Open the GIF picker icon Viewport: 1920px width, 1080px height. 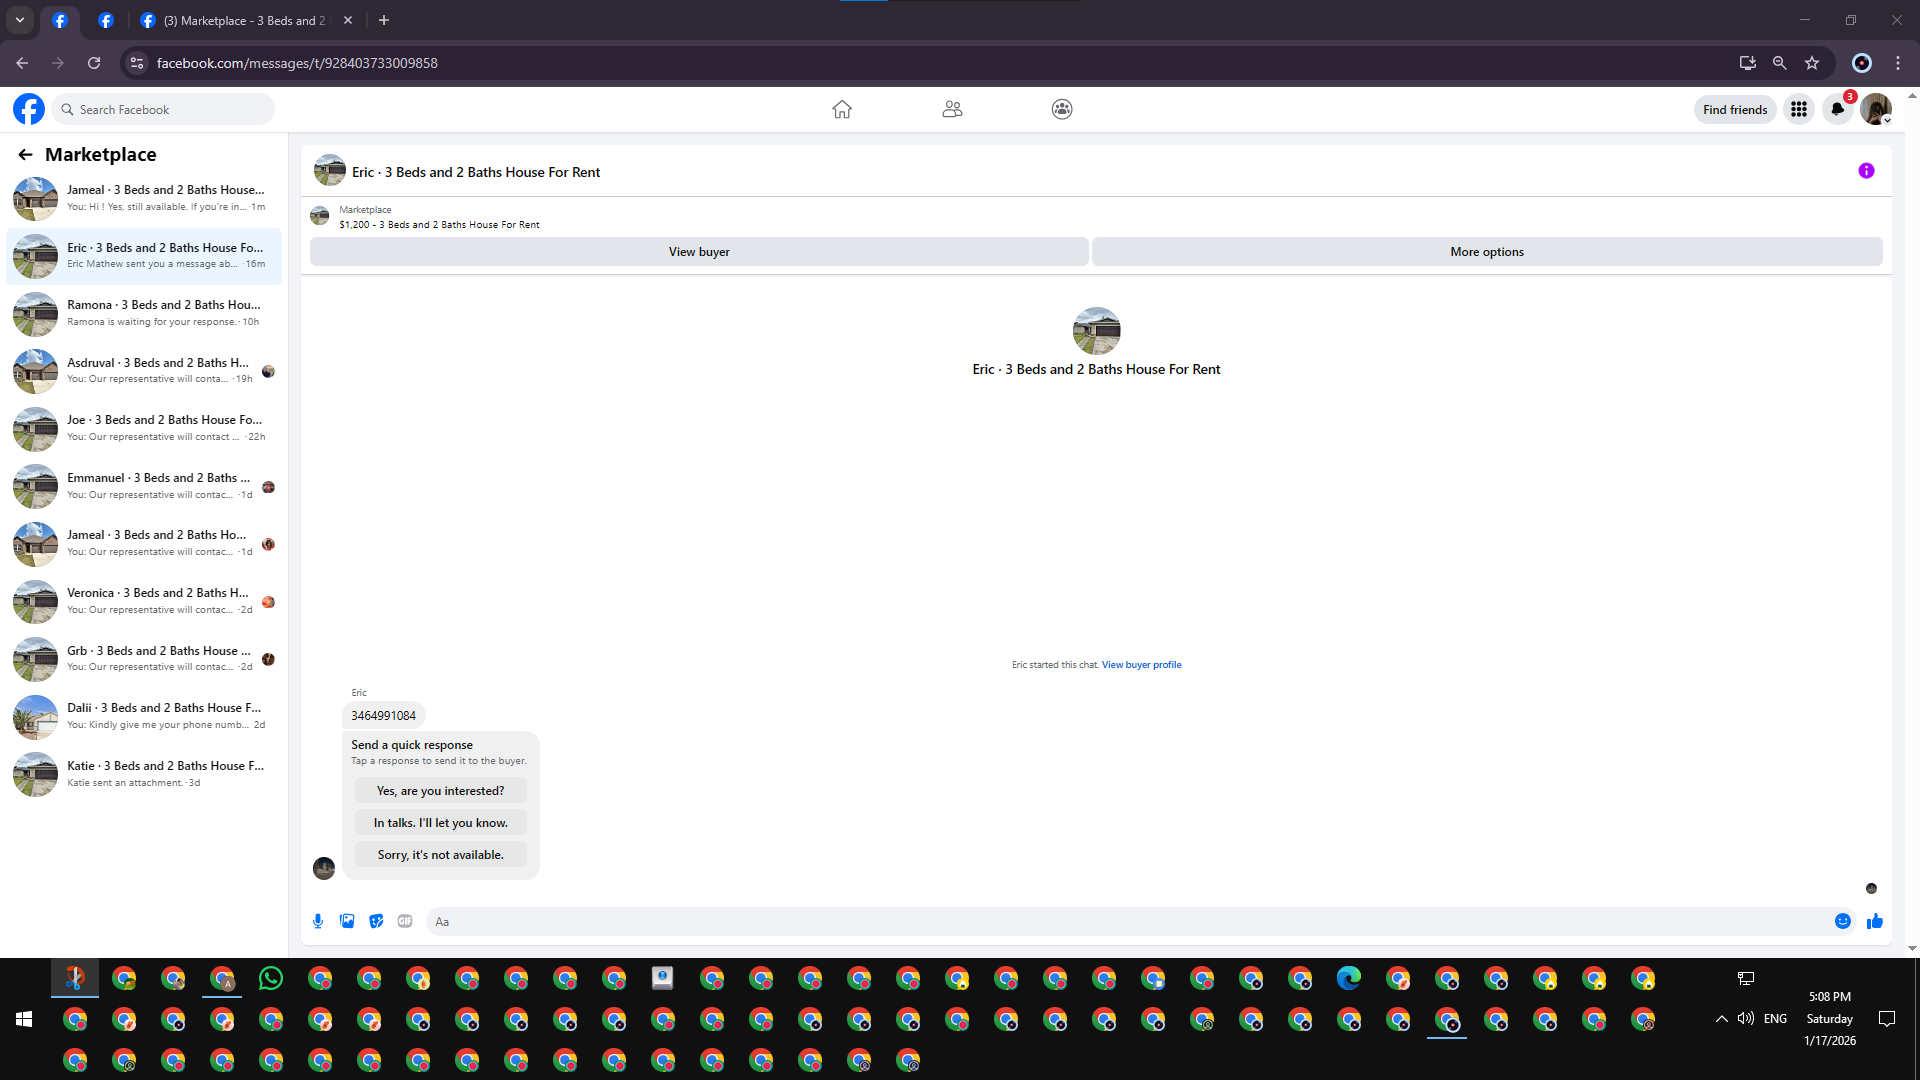(x=405, y=921)
